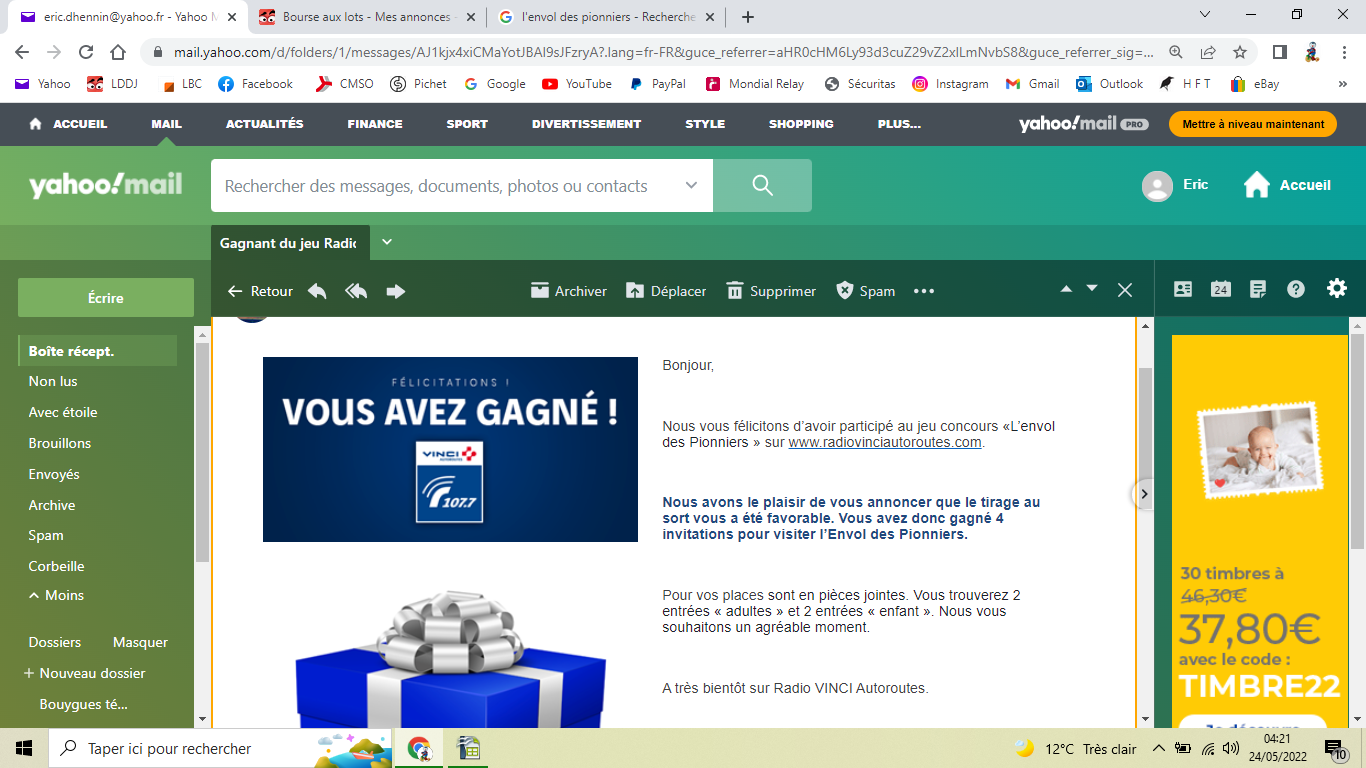Open Facebook bookmark

pos(255,84)
